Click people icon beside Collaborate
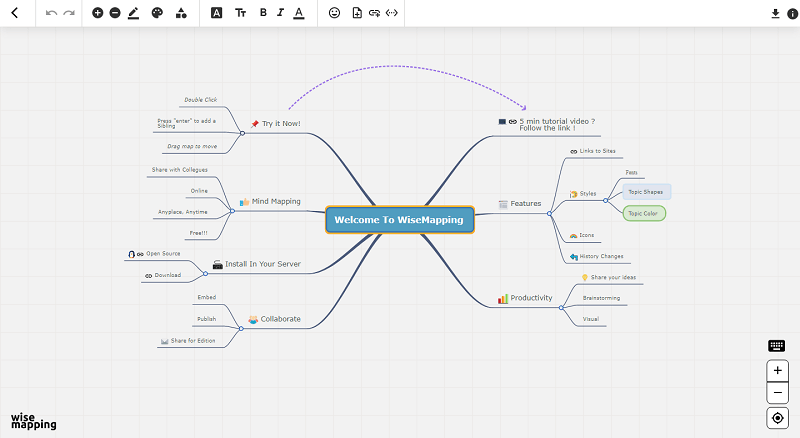Screen dimensions: 800x438 [x=253, y=320]
